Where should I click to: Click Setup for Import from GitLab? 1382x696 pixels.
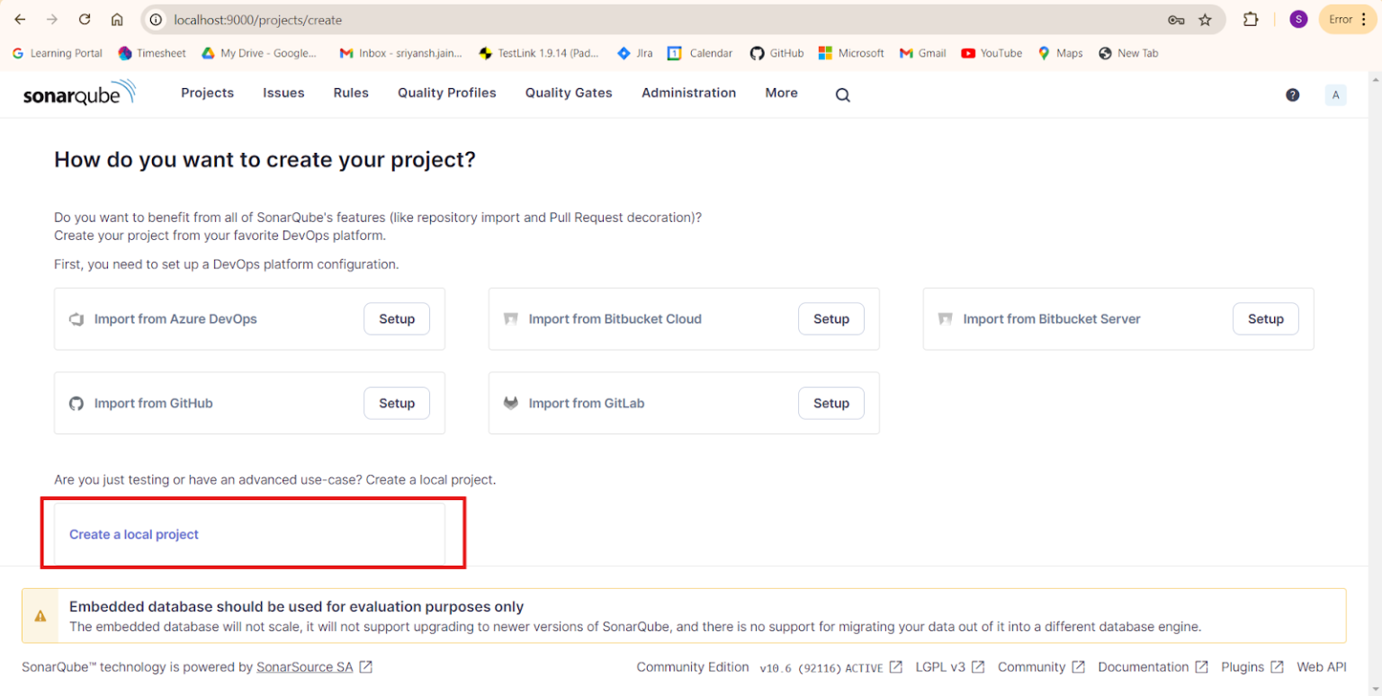tap(830, 403)
